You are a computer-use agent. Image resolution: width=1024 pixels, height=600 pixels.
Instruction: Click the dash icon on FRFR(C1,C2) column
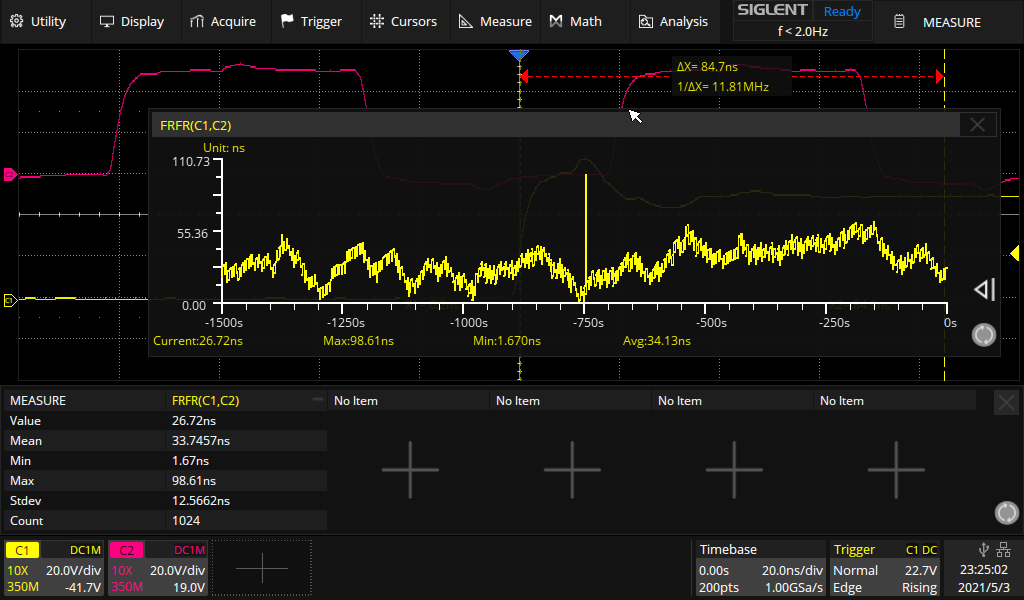point(318,399)
